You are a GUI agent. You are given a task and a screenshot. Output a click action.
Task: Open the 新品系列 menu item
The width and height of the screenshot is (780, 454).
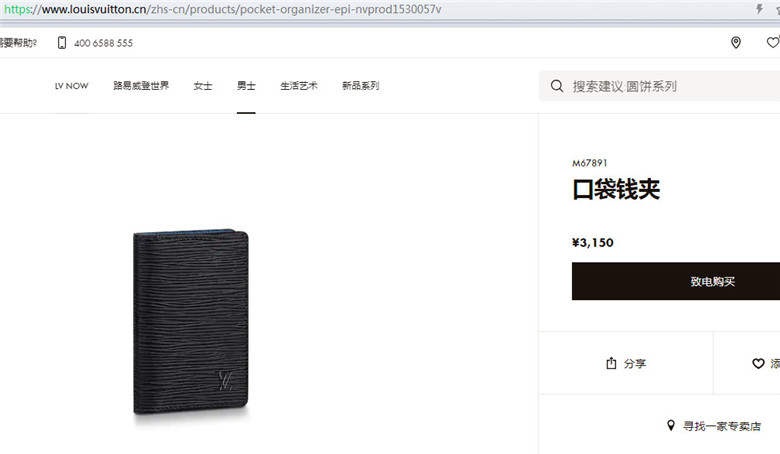[x=361, y=86]
